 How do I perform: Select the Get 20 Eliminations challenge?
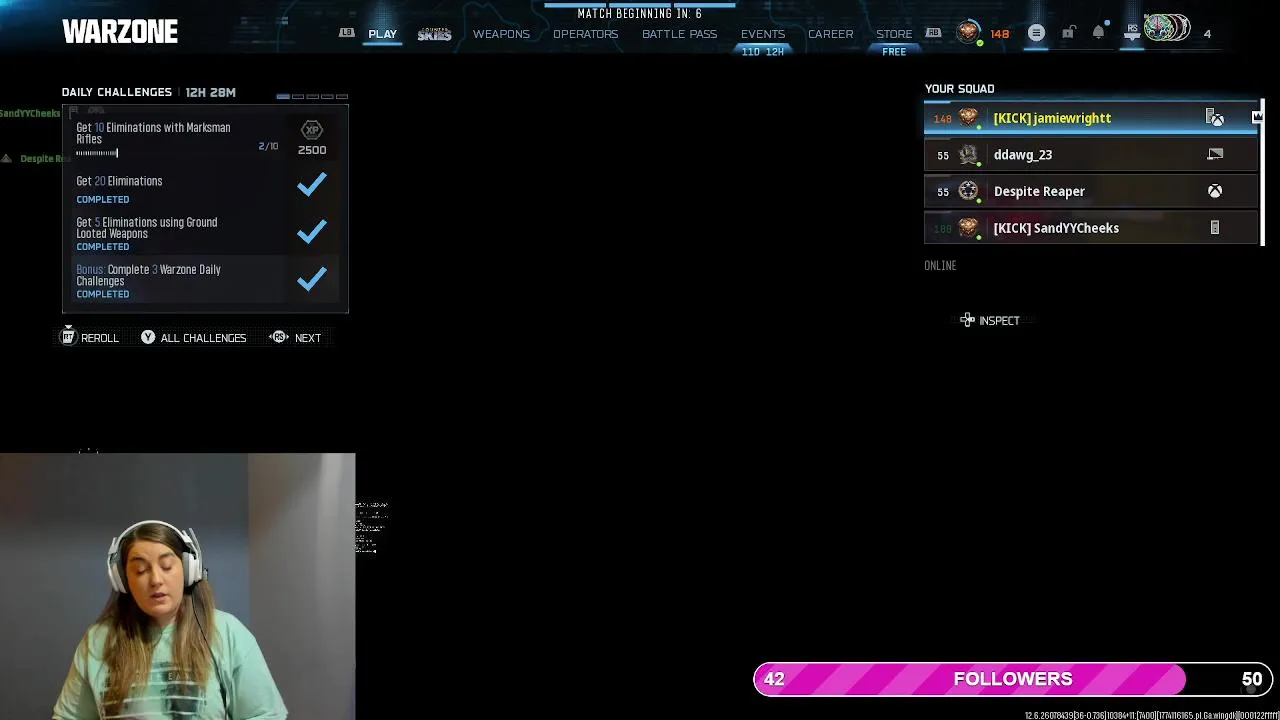pyautogui.click(x=205, y=187)
